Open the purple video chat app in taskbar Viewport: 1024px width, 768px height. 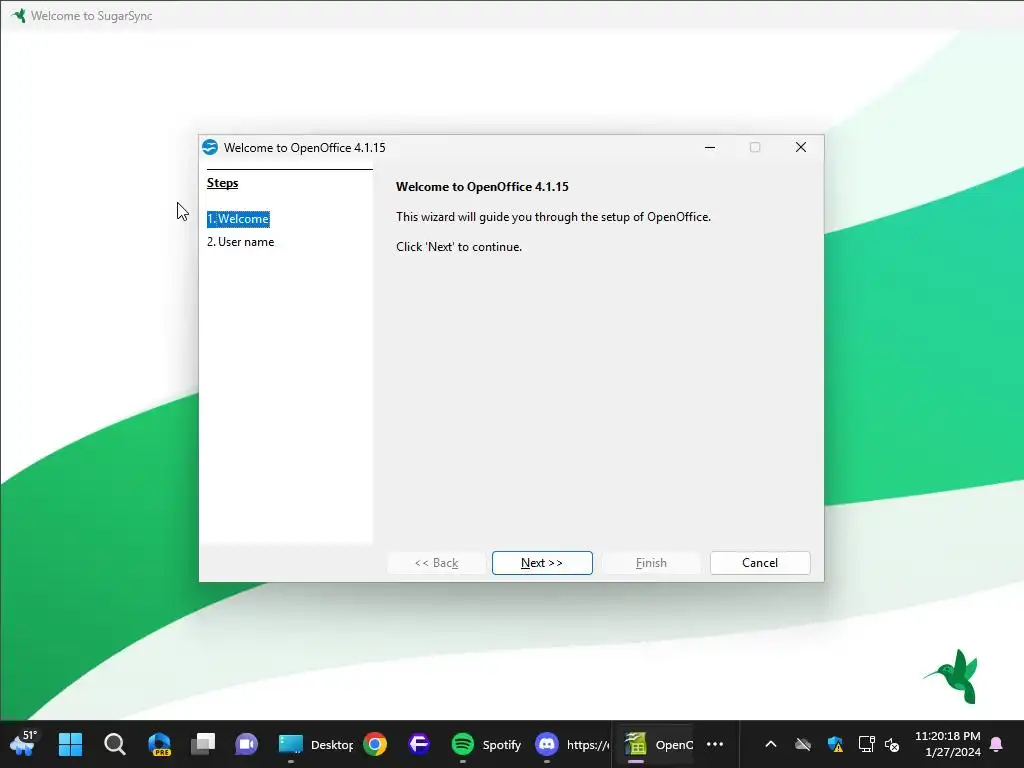click(x=246, y=744)
